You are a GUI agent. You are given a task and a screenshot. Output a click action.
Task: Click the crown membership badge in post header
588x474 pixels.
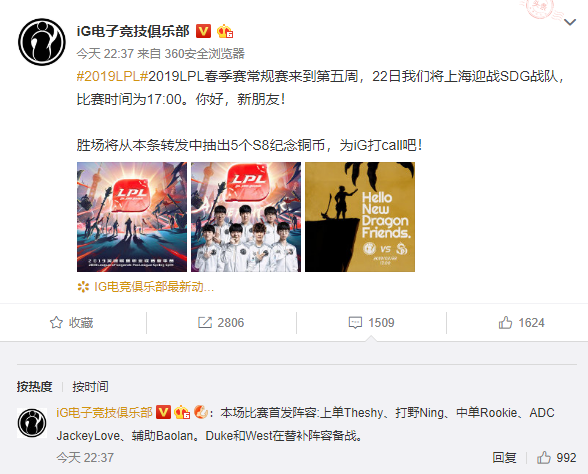pyautogui.click(x=225, y=31)
